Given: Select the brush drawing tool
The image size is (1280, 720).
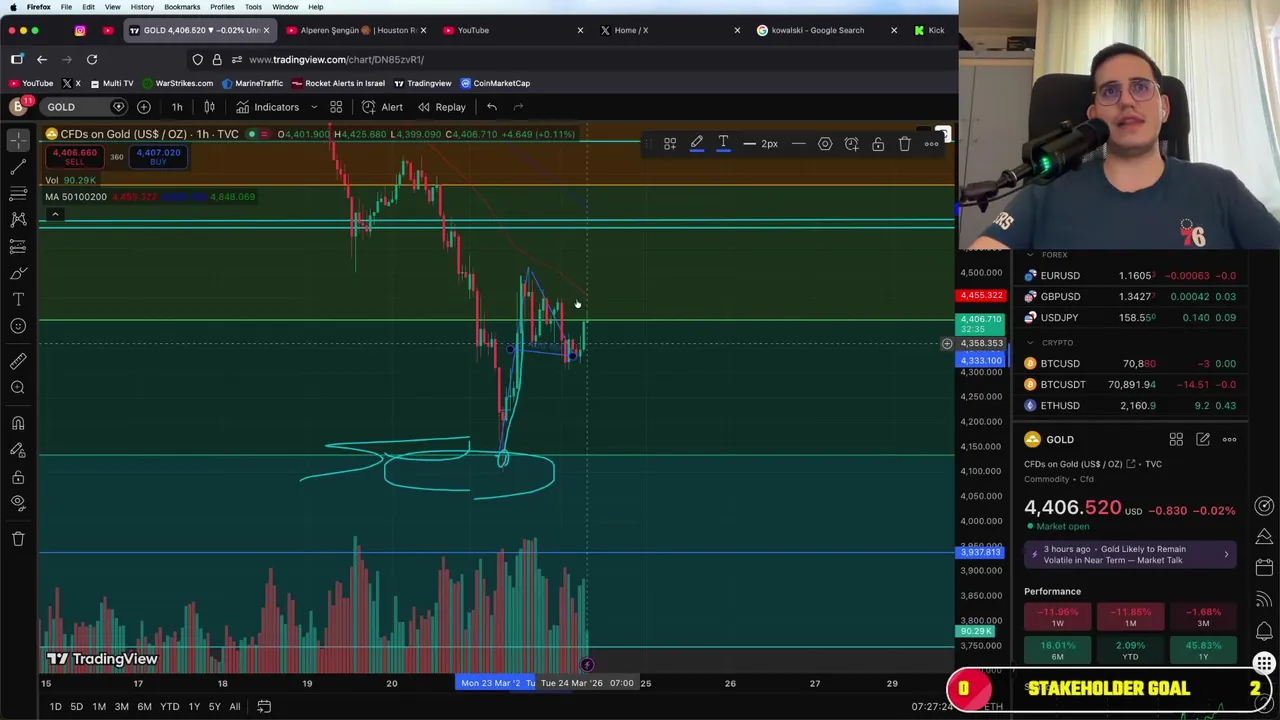Looking at the screenshot, I should (18, 272).
